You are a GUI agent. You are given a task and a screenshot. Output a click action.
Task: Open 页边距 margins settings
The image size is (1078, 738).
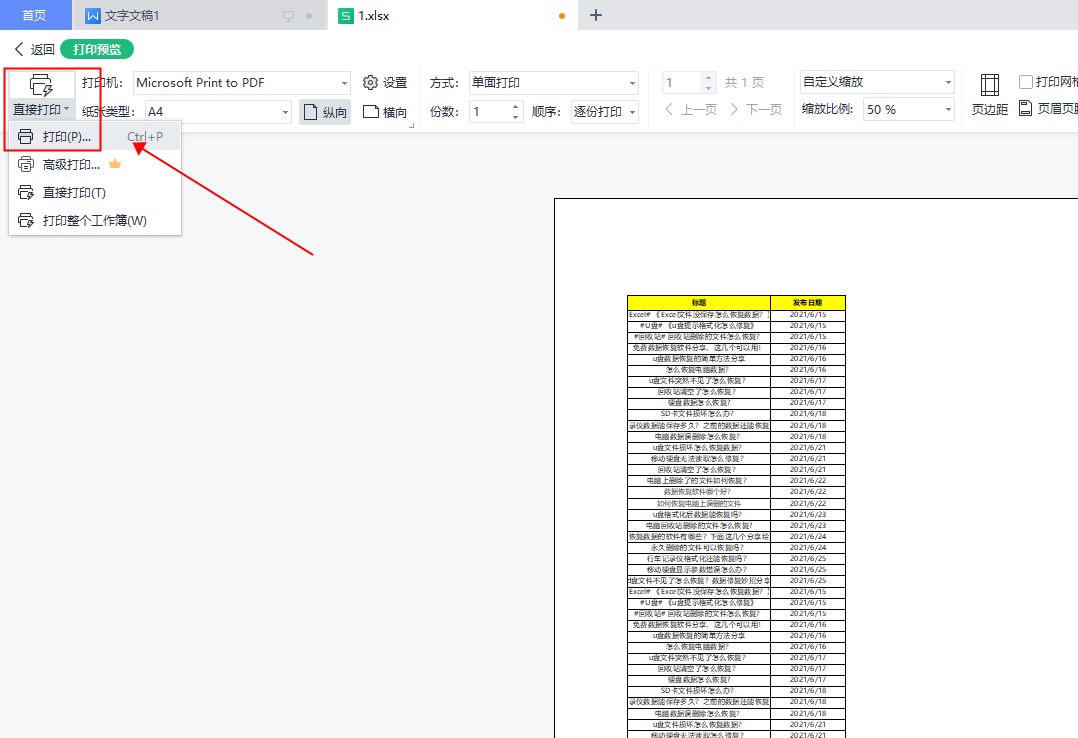click(989, 94)
